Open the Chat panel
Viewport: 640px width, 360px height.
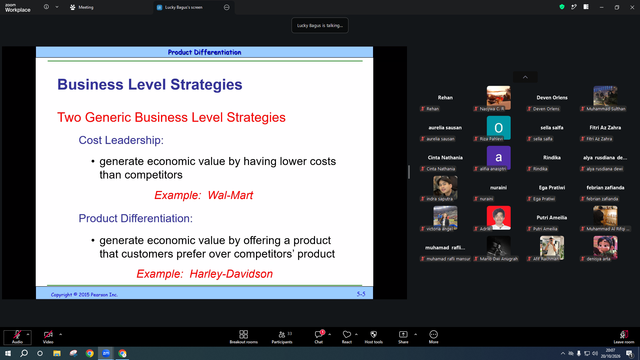pos(318,337)
